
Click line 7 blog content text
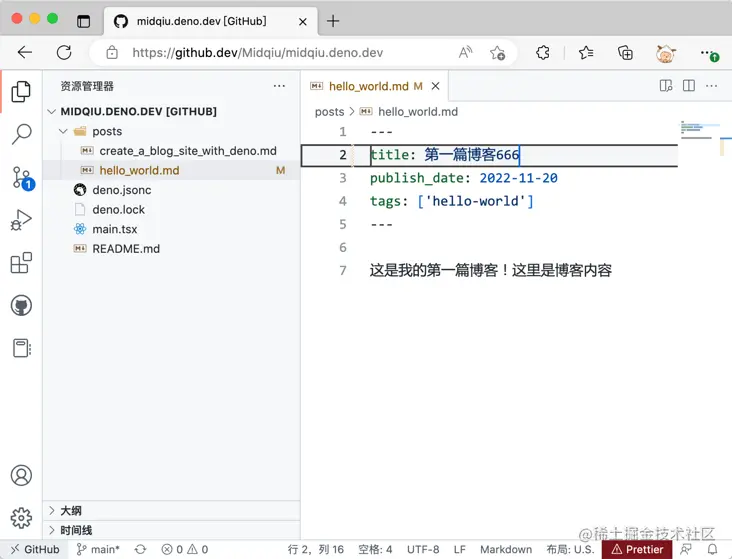(491, 270)
